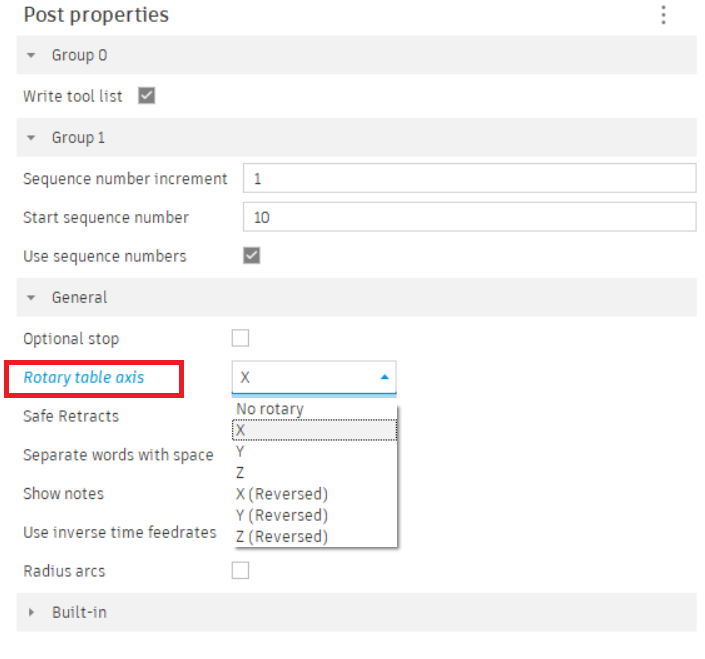
Task: Uncheck the Write tool list checkbox
Action: click(147, 96)
